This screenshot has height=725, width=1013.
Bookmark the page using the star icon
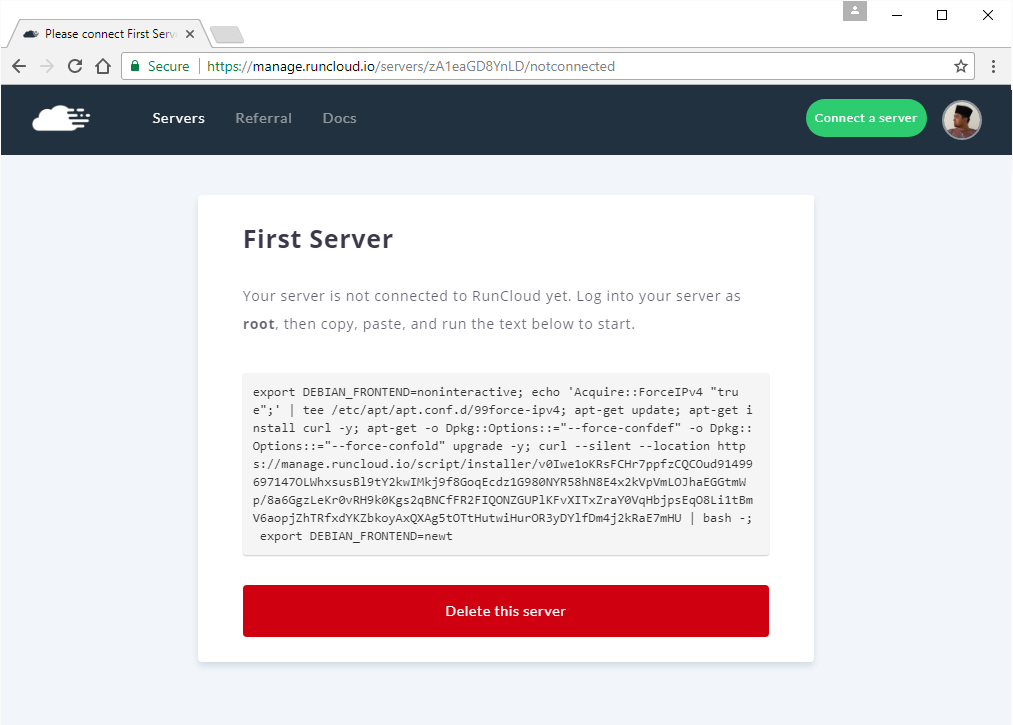[959, 66]
